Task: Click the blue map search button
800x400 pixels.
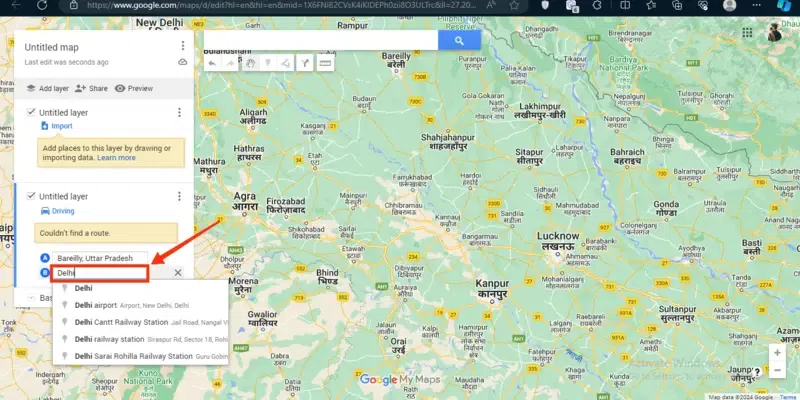Action: (x=459, y=40)
